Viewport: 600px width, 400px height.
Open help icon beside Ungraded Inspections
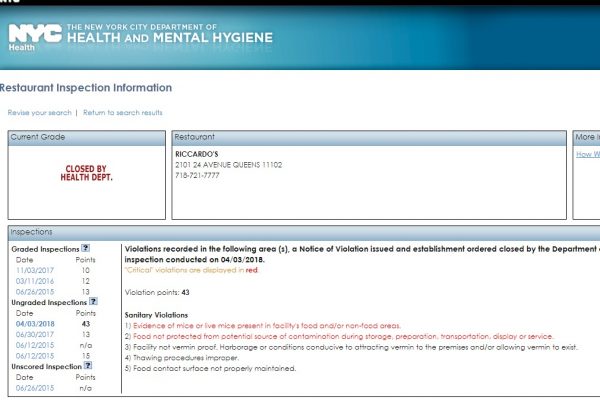coord(94,300)
